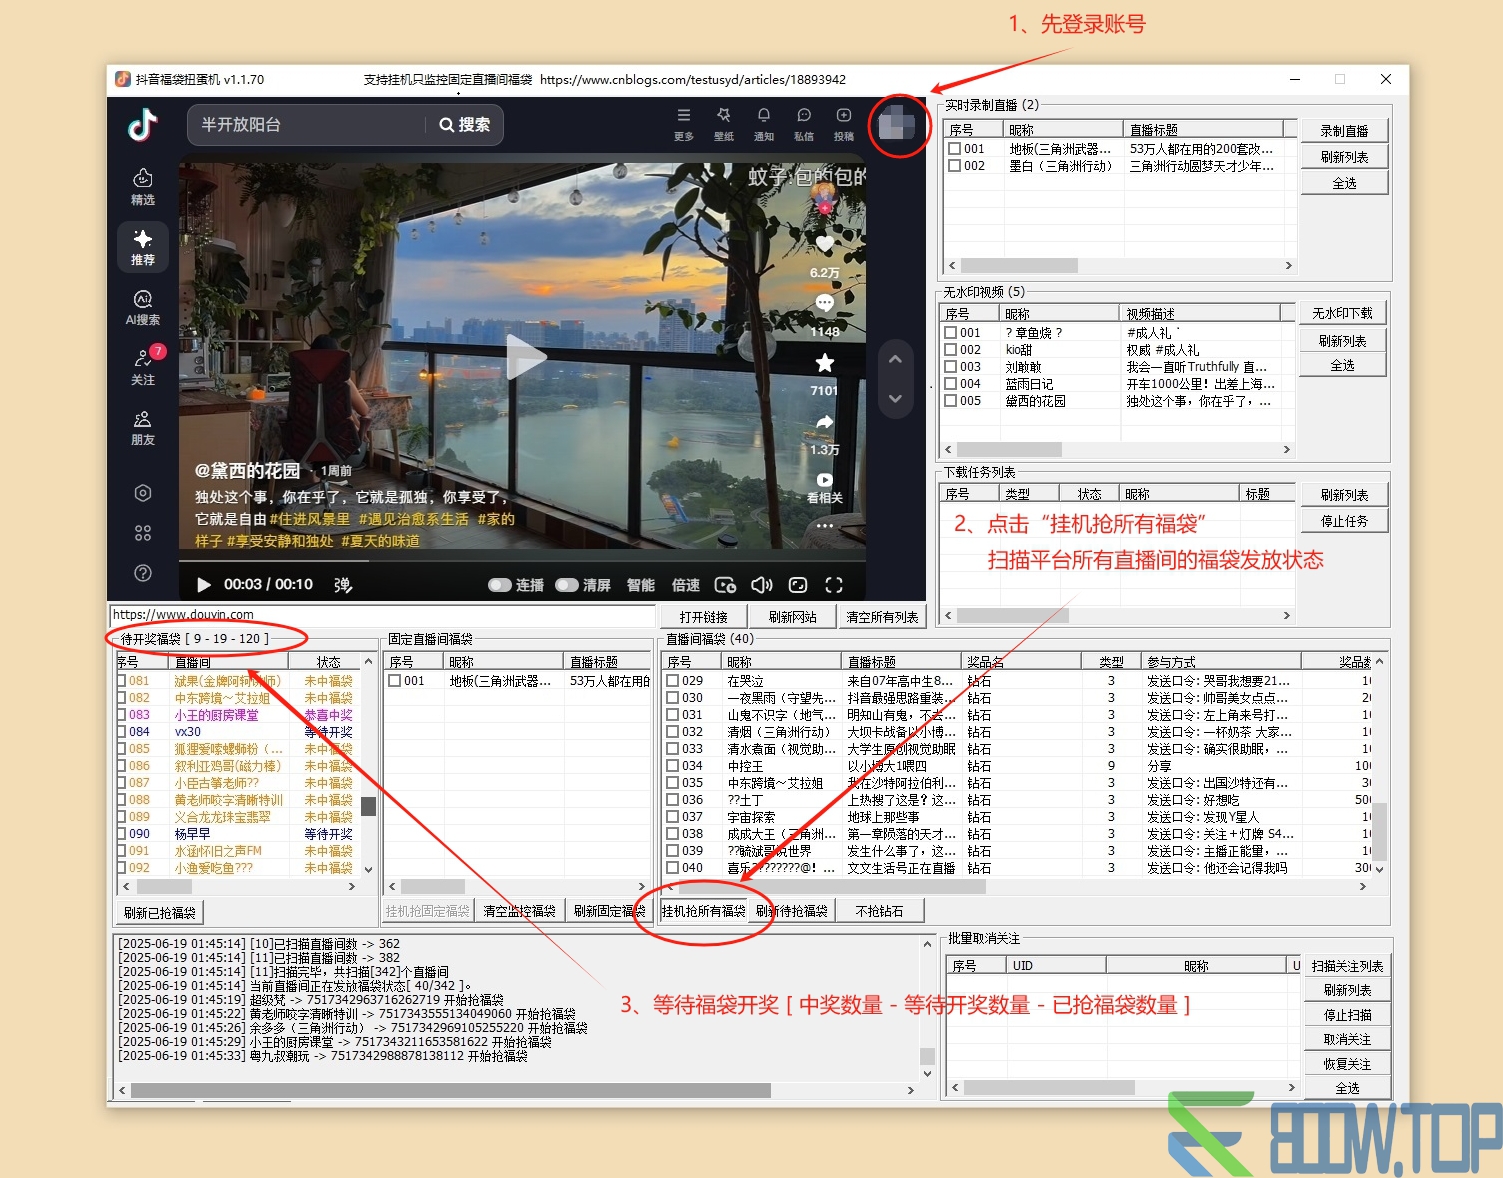Viewport: 1503px width, 1178px height.
Task: Check row 002 墨白 in 实时录制直播
Action: [x=955, y=166]
